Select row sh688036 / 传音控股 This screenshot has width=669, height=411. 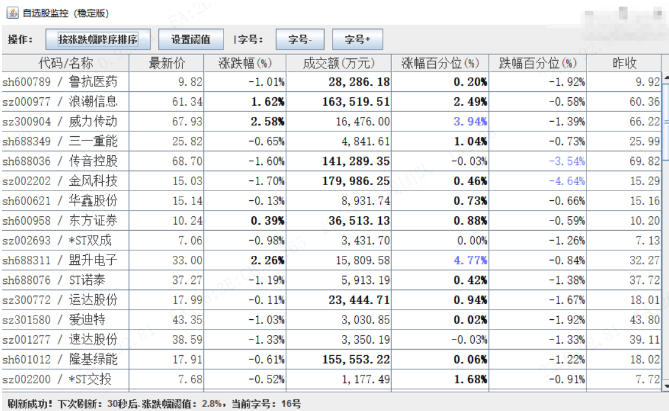332,161
